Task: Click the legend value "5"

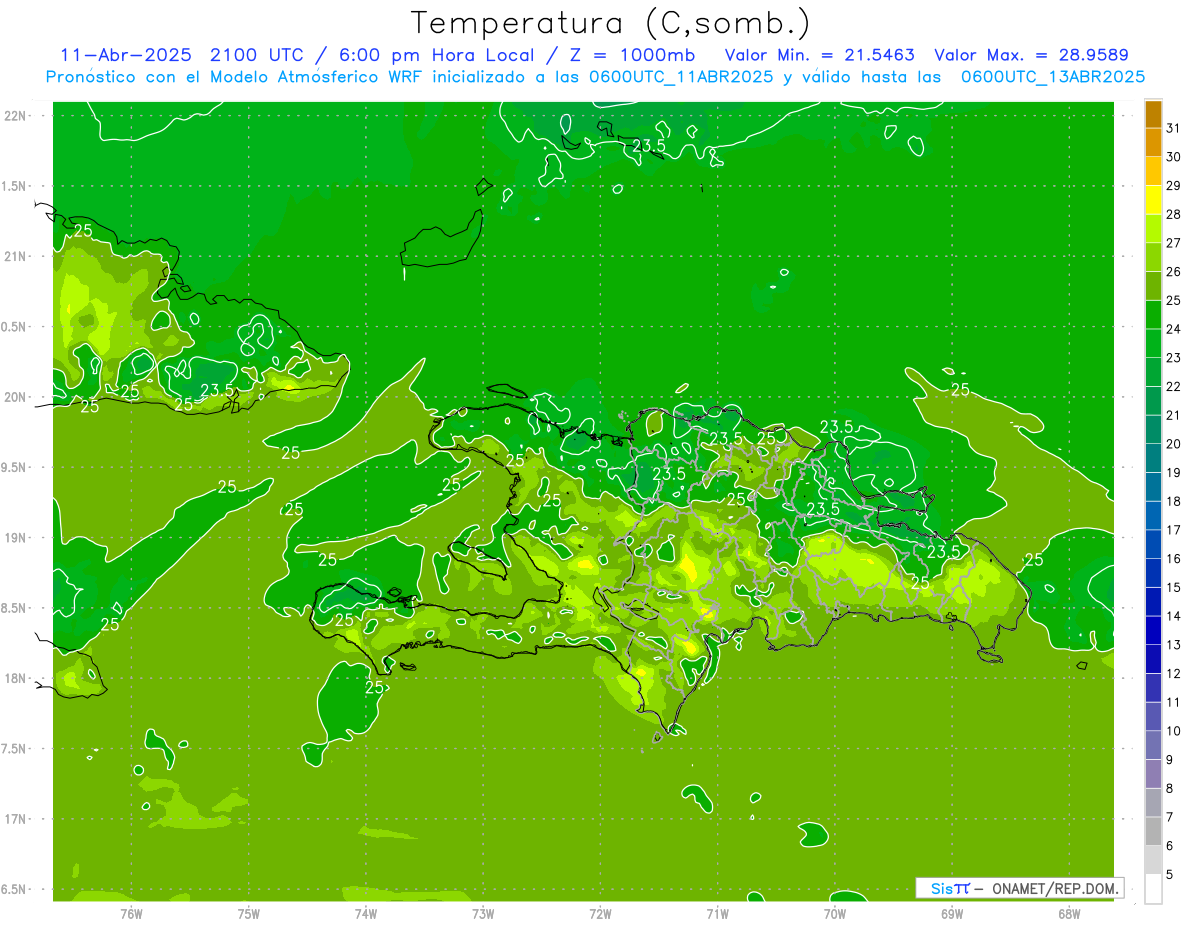Action: (x=1170, y=875)
